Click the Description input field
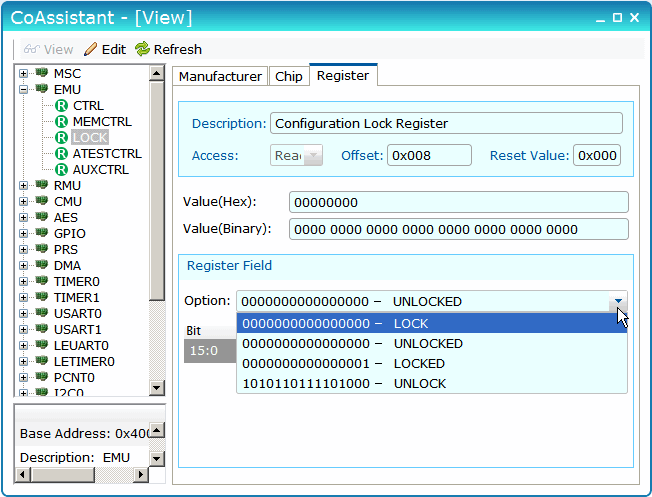Viewport: 652px width, 497px height. (446, 123)
